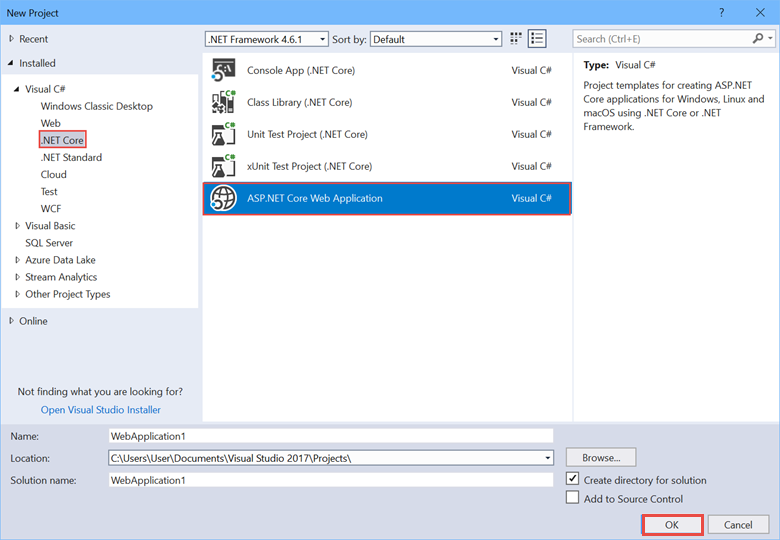780x540 pixels.
Task: Click the Cancel button
Action: pos(738,525)
